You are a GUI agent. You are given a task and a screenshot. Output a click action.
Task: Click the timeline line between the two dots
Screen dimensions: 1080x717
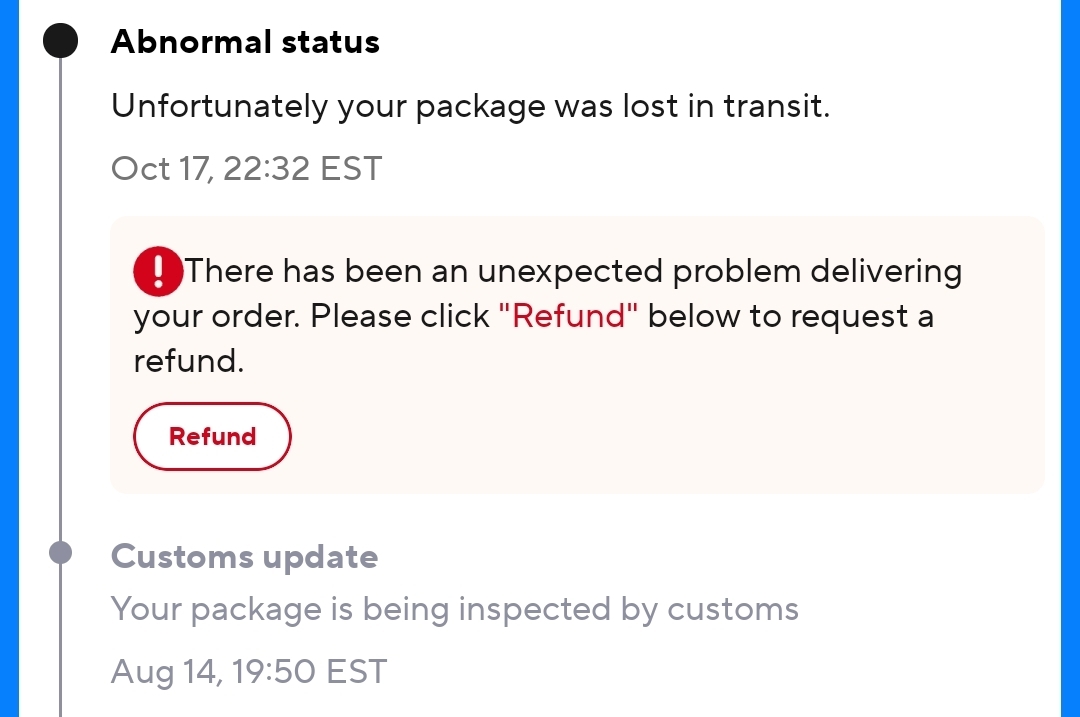coord(61,300)
